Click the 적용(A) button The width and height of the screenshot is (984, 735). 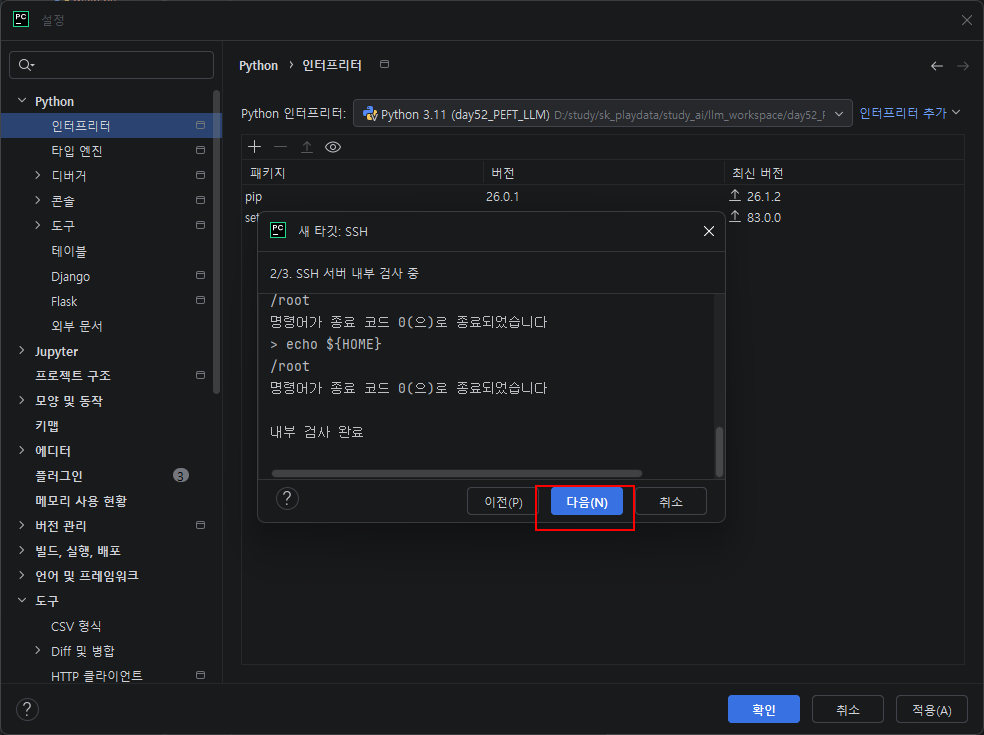[x=931, y=709]
